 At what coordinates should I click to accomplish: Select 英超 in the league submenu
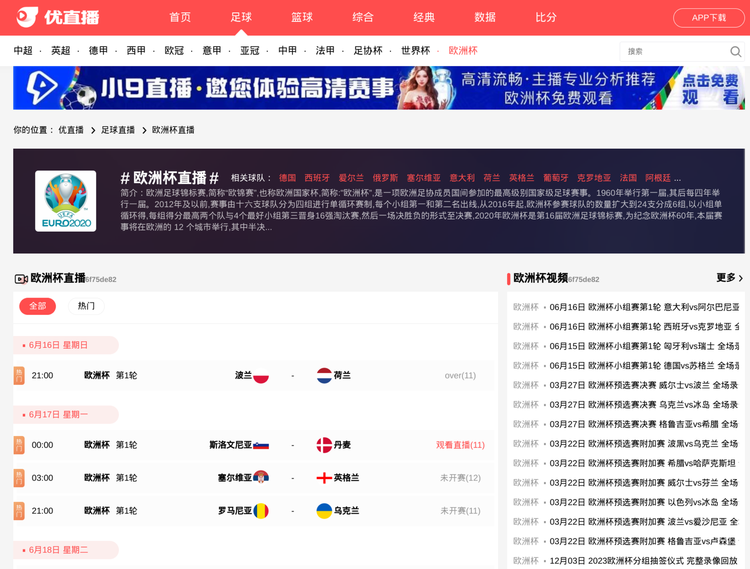pos(61,51)
